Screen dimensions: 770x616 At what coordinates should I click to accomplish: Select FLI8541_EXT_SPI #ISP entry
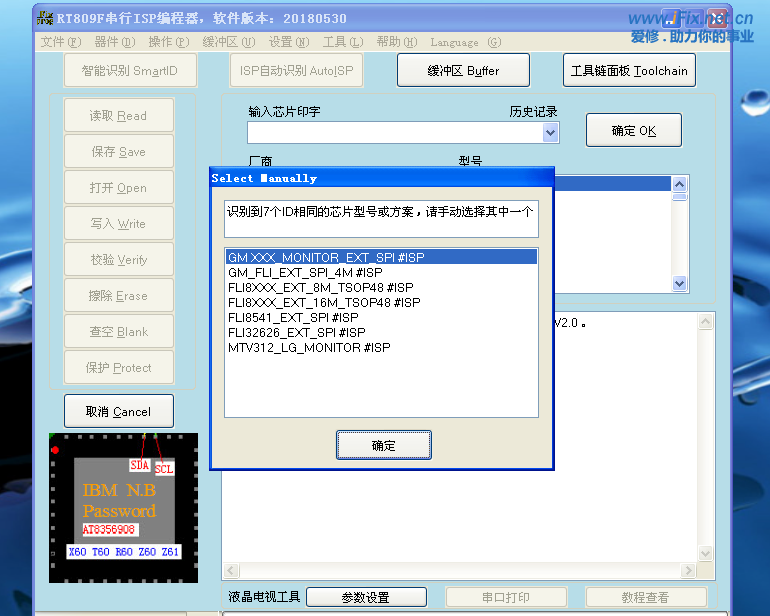(x=293, y=317)
